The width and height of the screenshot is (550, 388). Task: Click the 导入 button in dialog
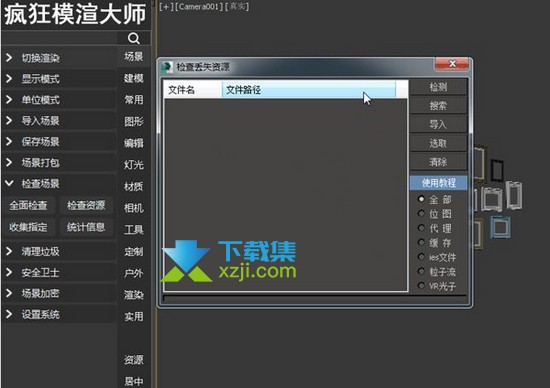438,124
